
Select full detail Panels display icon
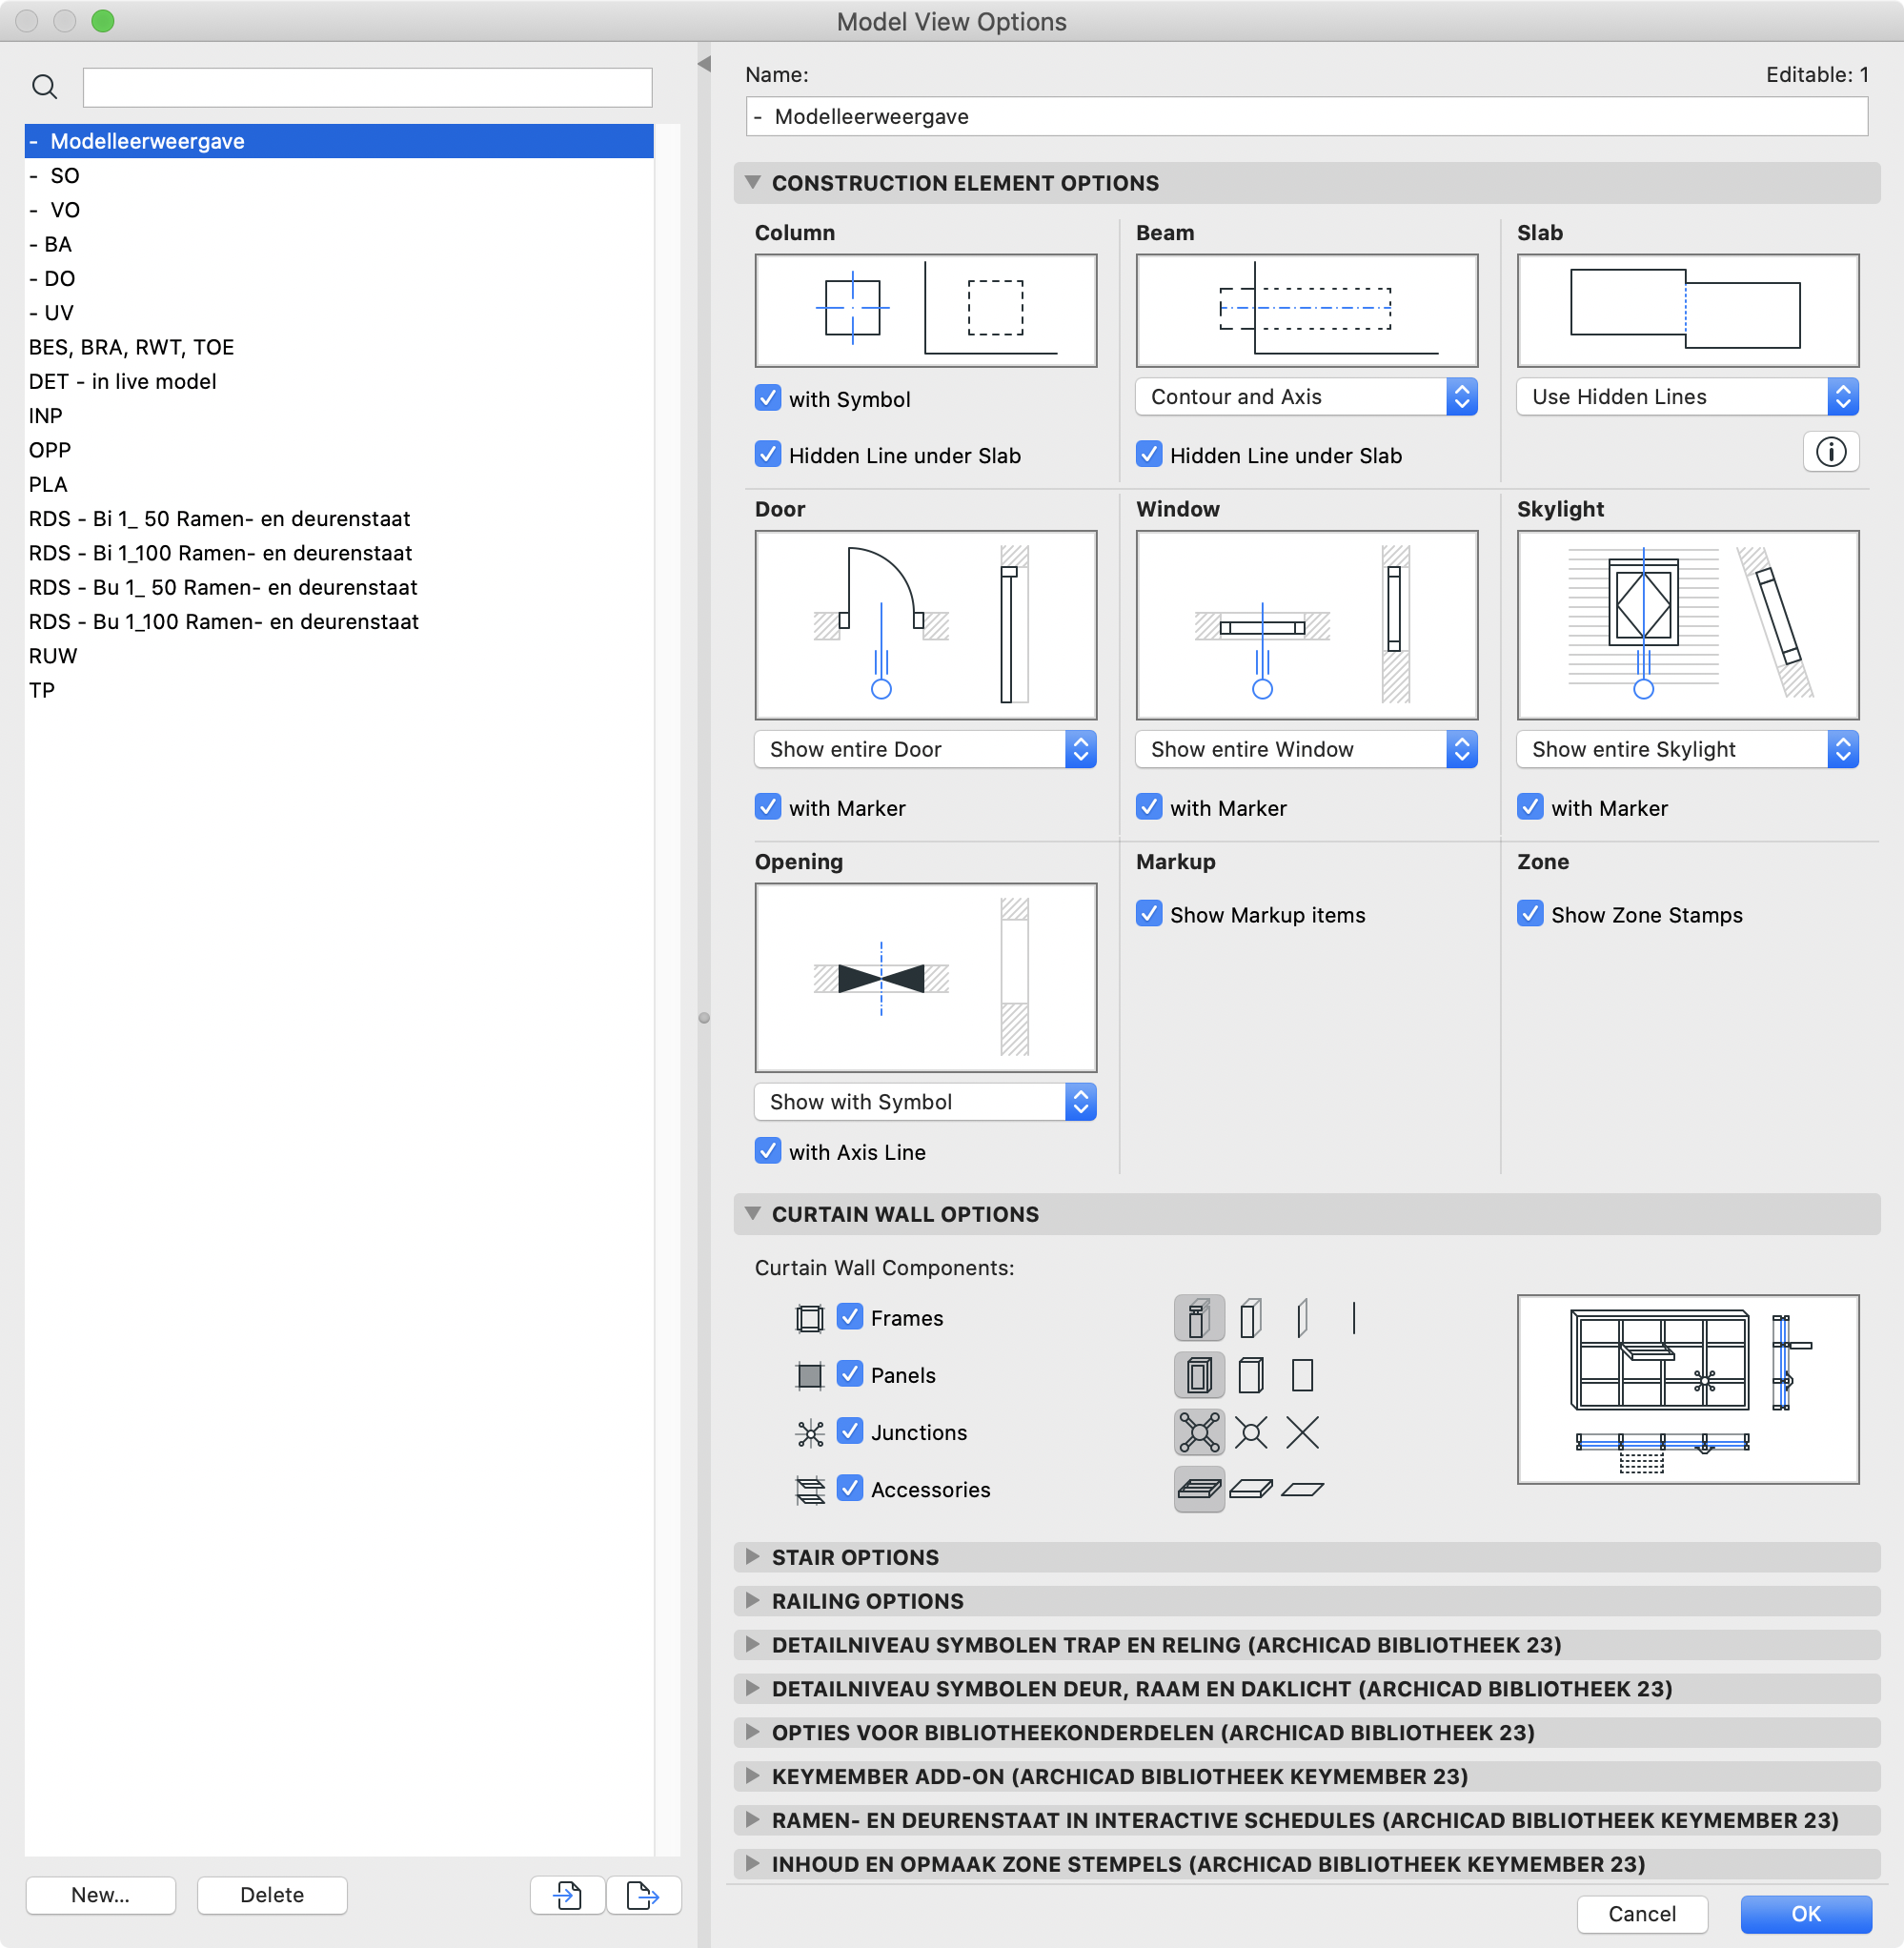pos(1199,1375)
